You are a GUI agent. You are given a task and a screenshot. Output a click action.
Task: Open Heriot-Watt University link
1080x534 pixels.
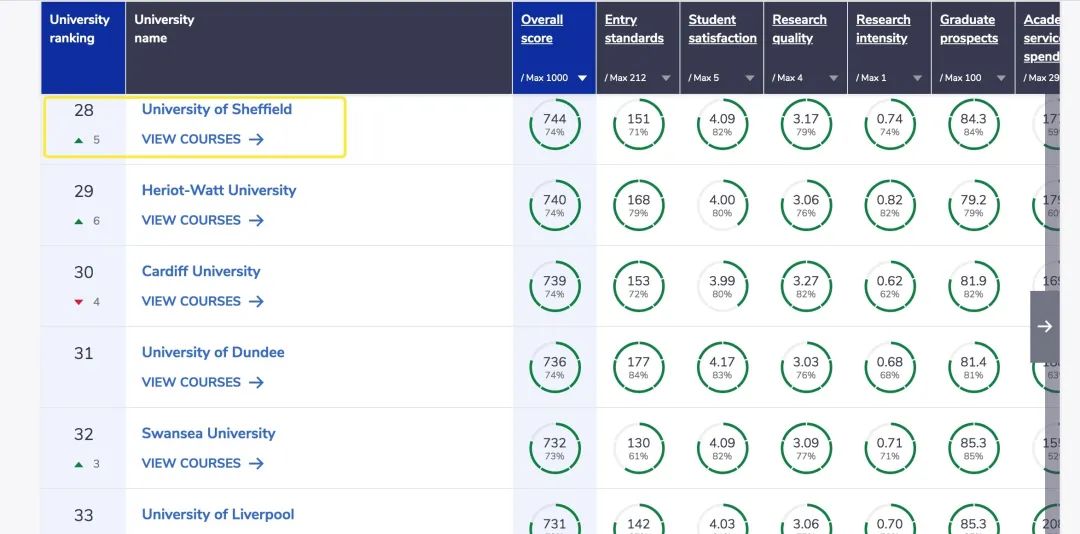219,190
